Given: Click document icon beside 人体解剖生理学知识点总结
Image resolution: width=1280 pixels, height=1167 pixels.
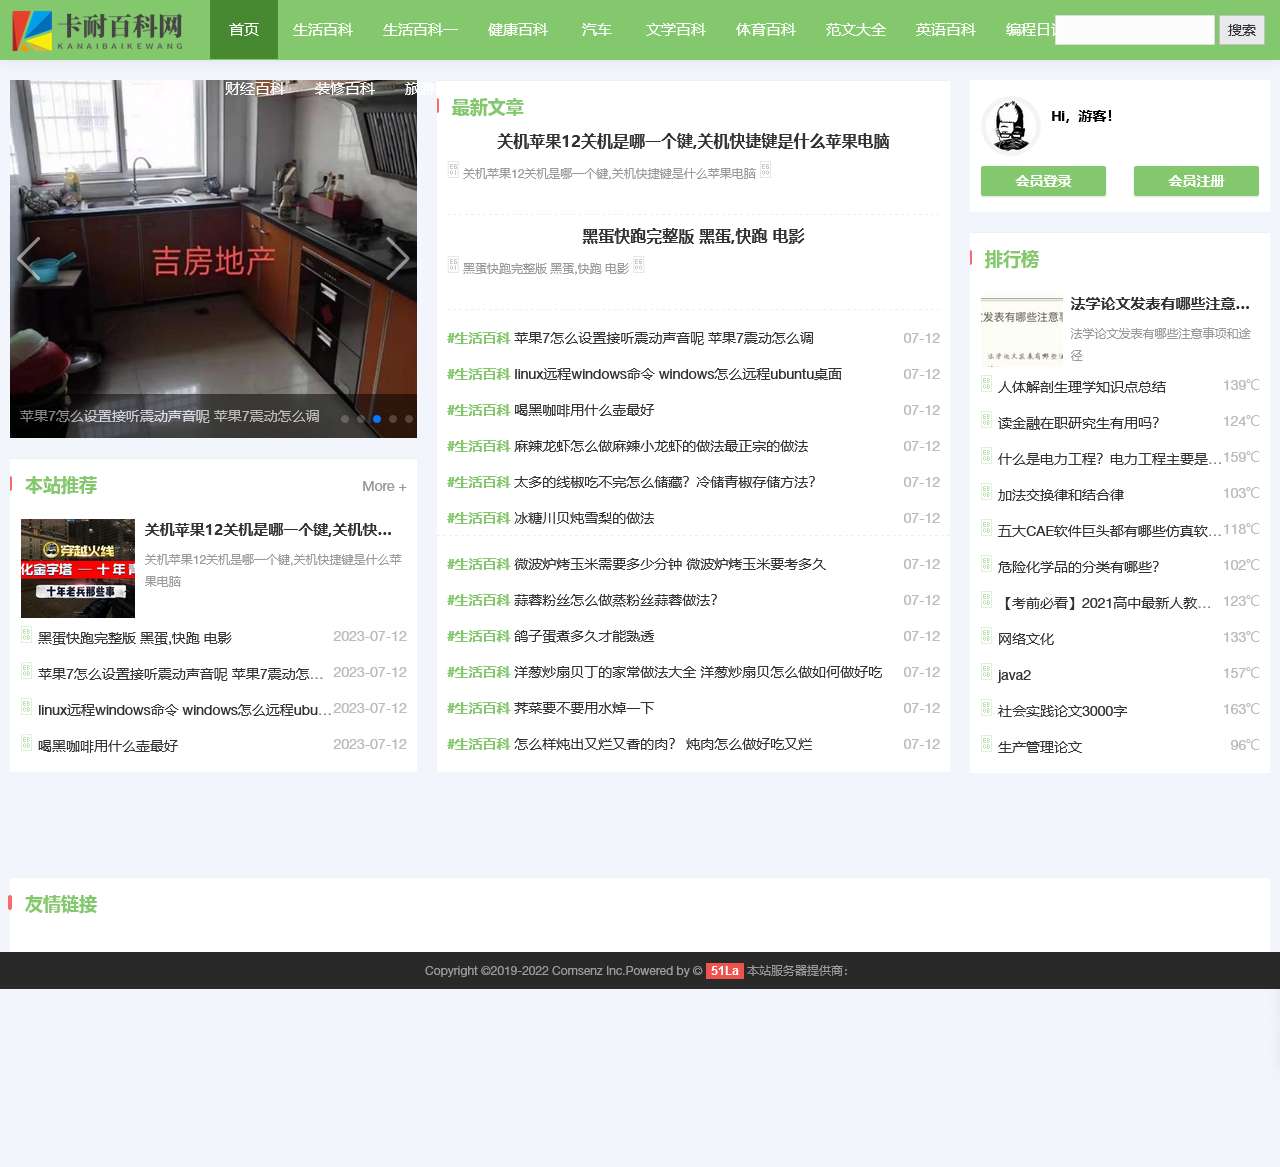Looking at the screenshot, I should pos(986,385).
